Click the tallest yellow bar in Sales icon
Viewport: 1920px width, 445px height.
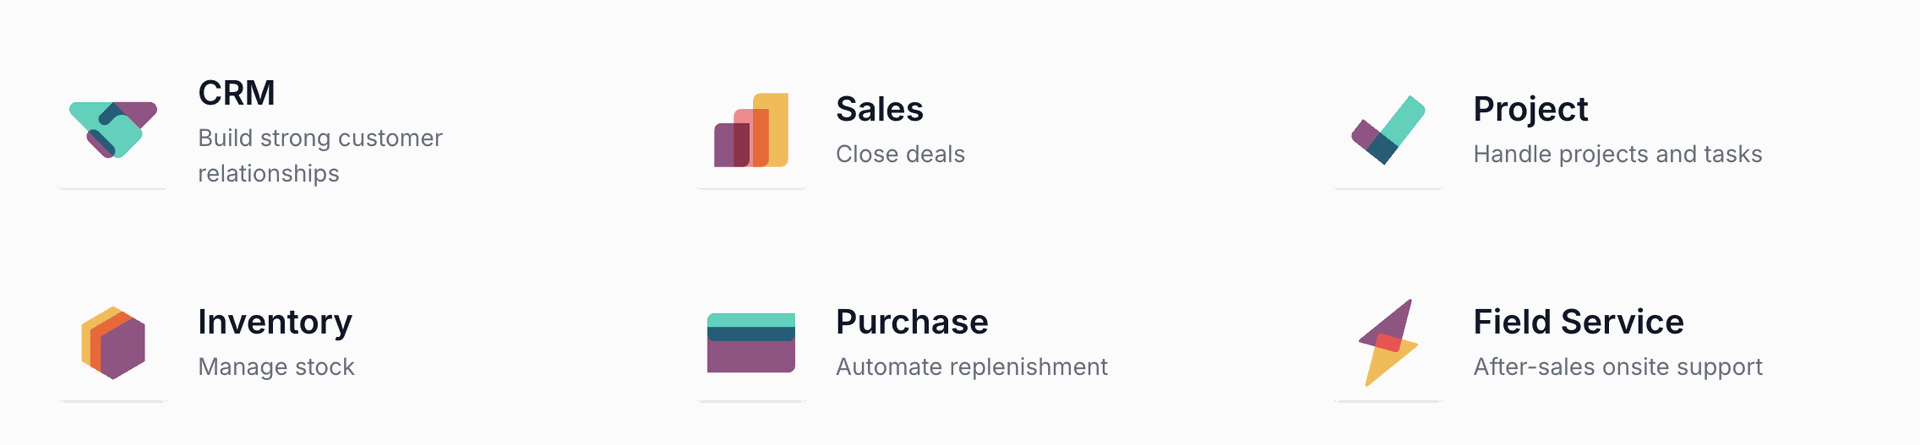coord(778,110)
